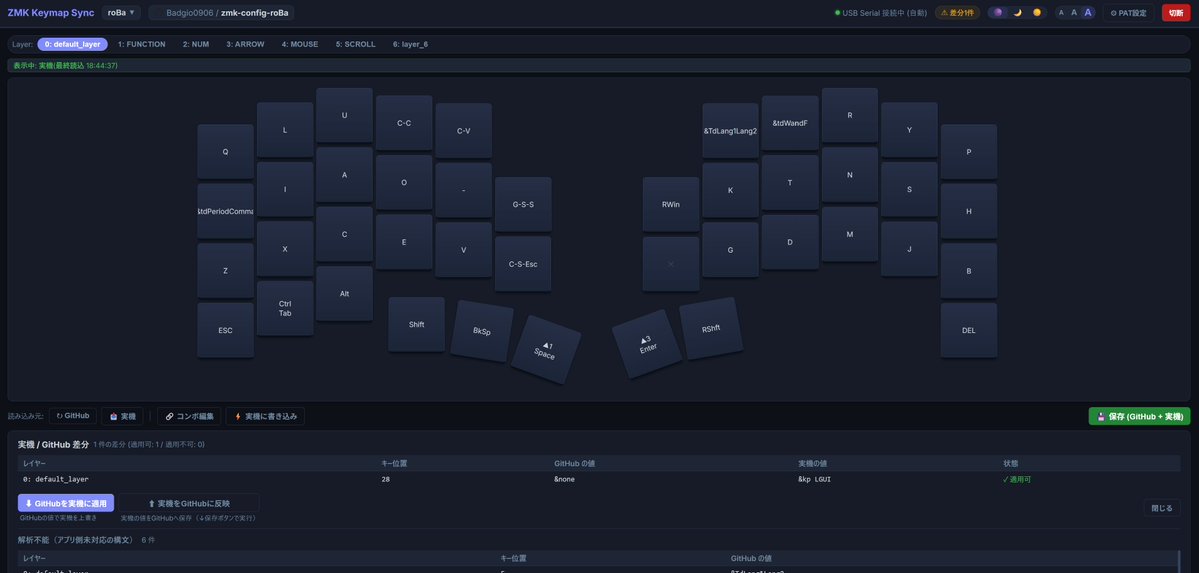This screenshot has height=573, width=1199.
Task: Switch to the sun light theme icon
Action: (x=1037, y=12)
